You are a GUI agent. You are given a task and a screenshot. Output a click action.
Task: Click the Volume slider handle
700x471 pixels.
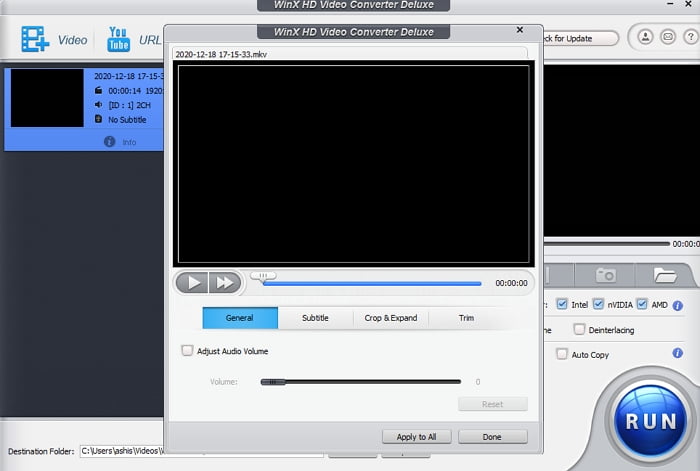273,382
